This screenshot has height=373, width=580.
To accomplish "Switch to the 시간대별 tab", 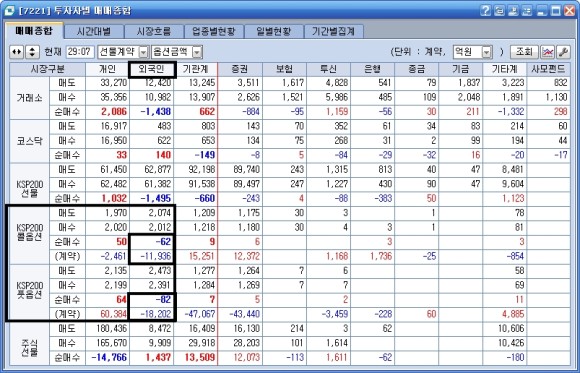I will pyautogui.click(x=94, y=31).
